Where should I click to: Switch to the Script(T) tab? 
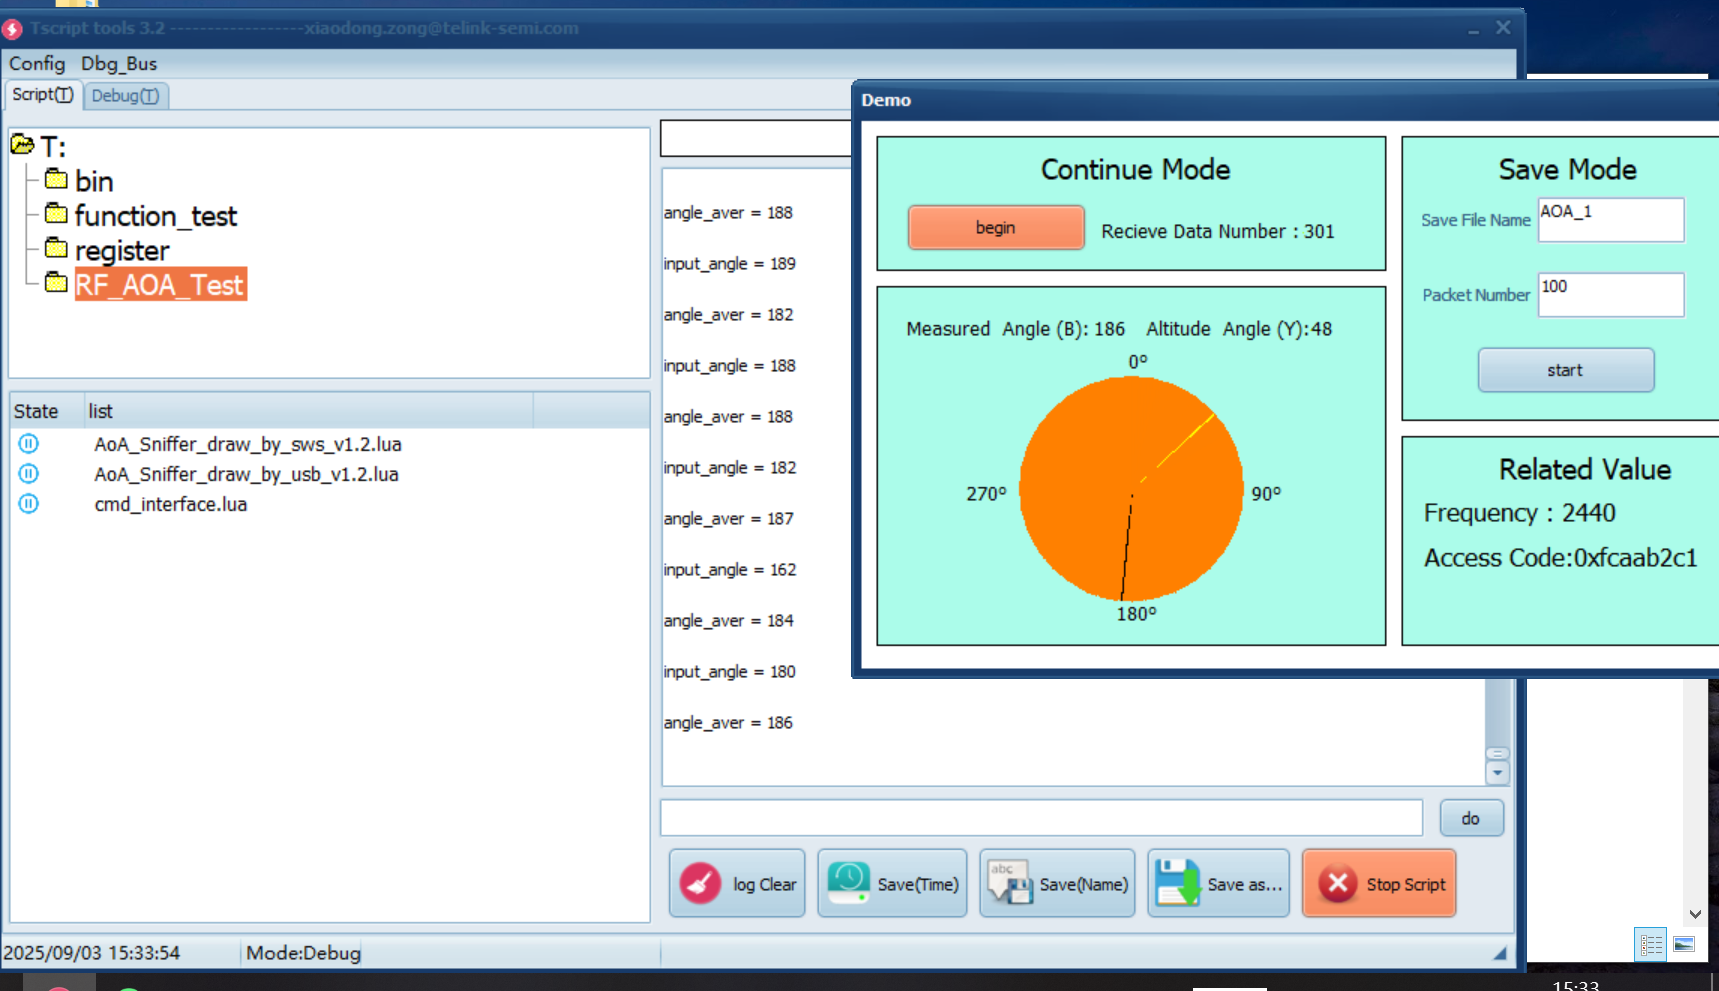(x=43, y=95)
